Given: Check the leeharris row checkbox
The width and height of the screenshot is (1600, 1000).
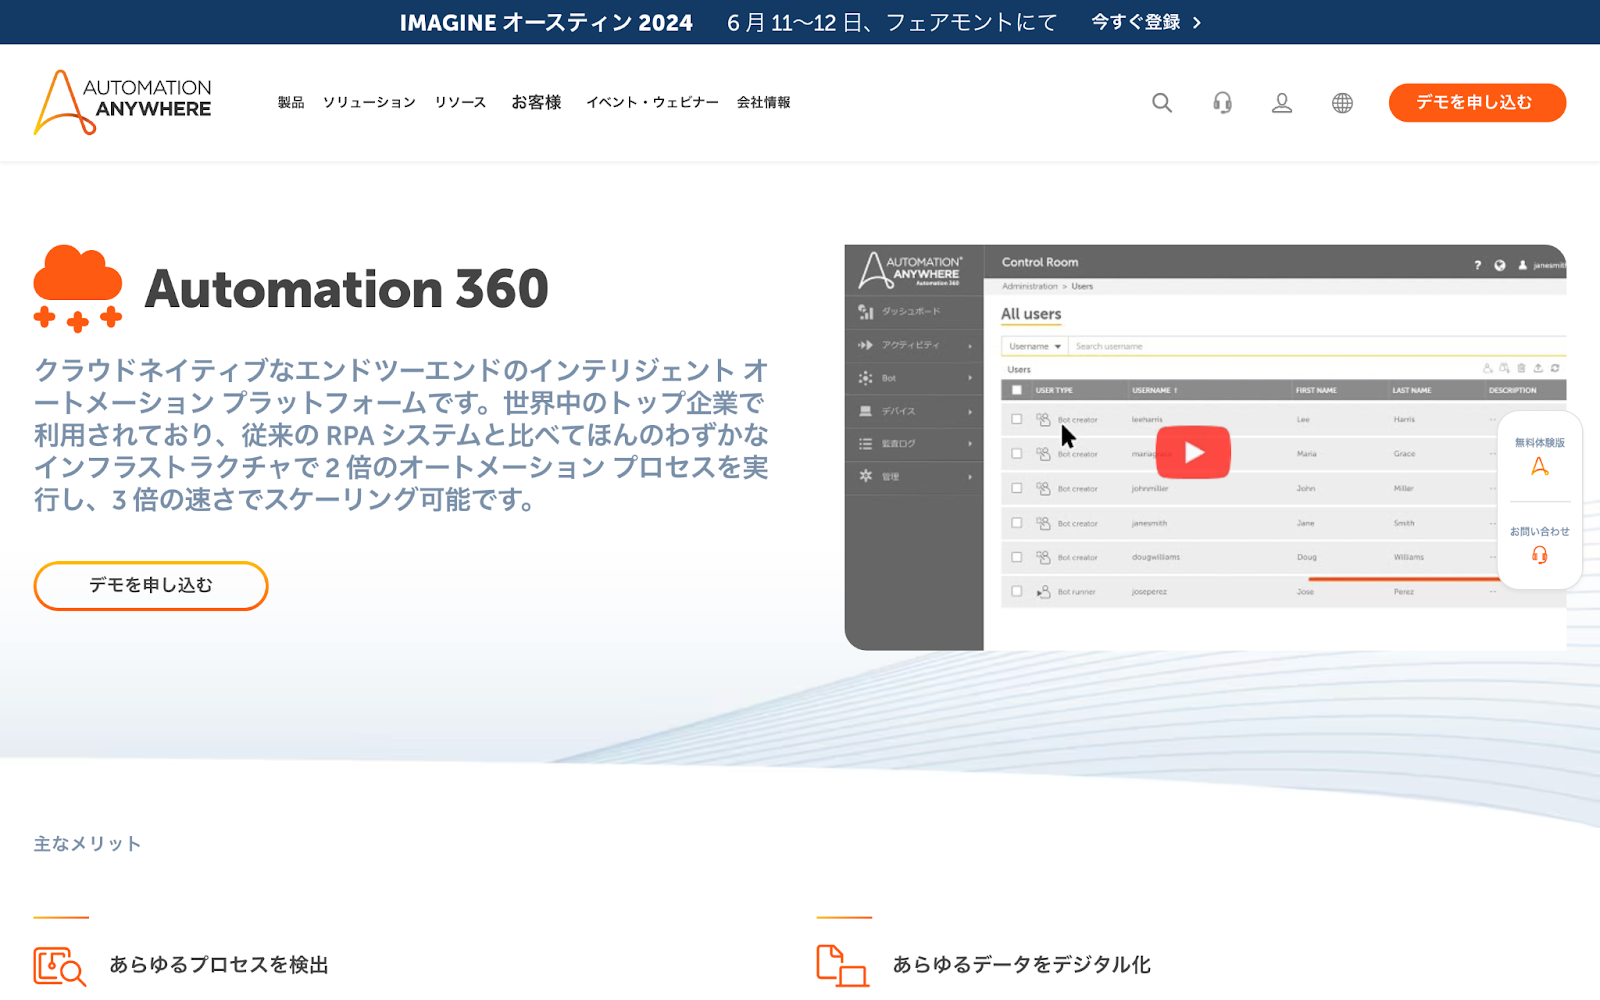Looking at the screenshot, I should (1016, 420).
